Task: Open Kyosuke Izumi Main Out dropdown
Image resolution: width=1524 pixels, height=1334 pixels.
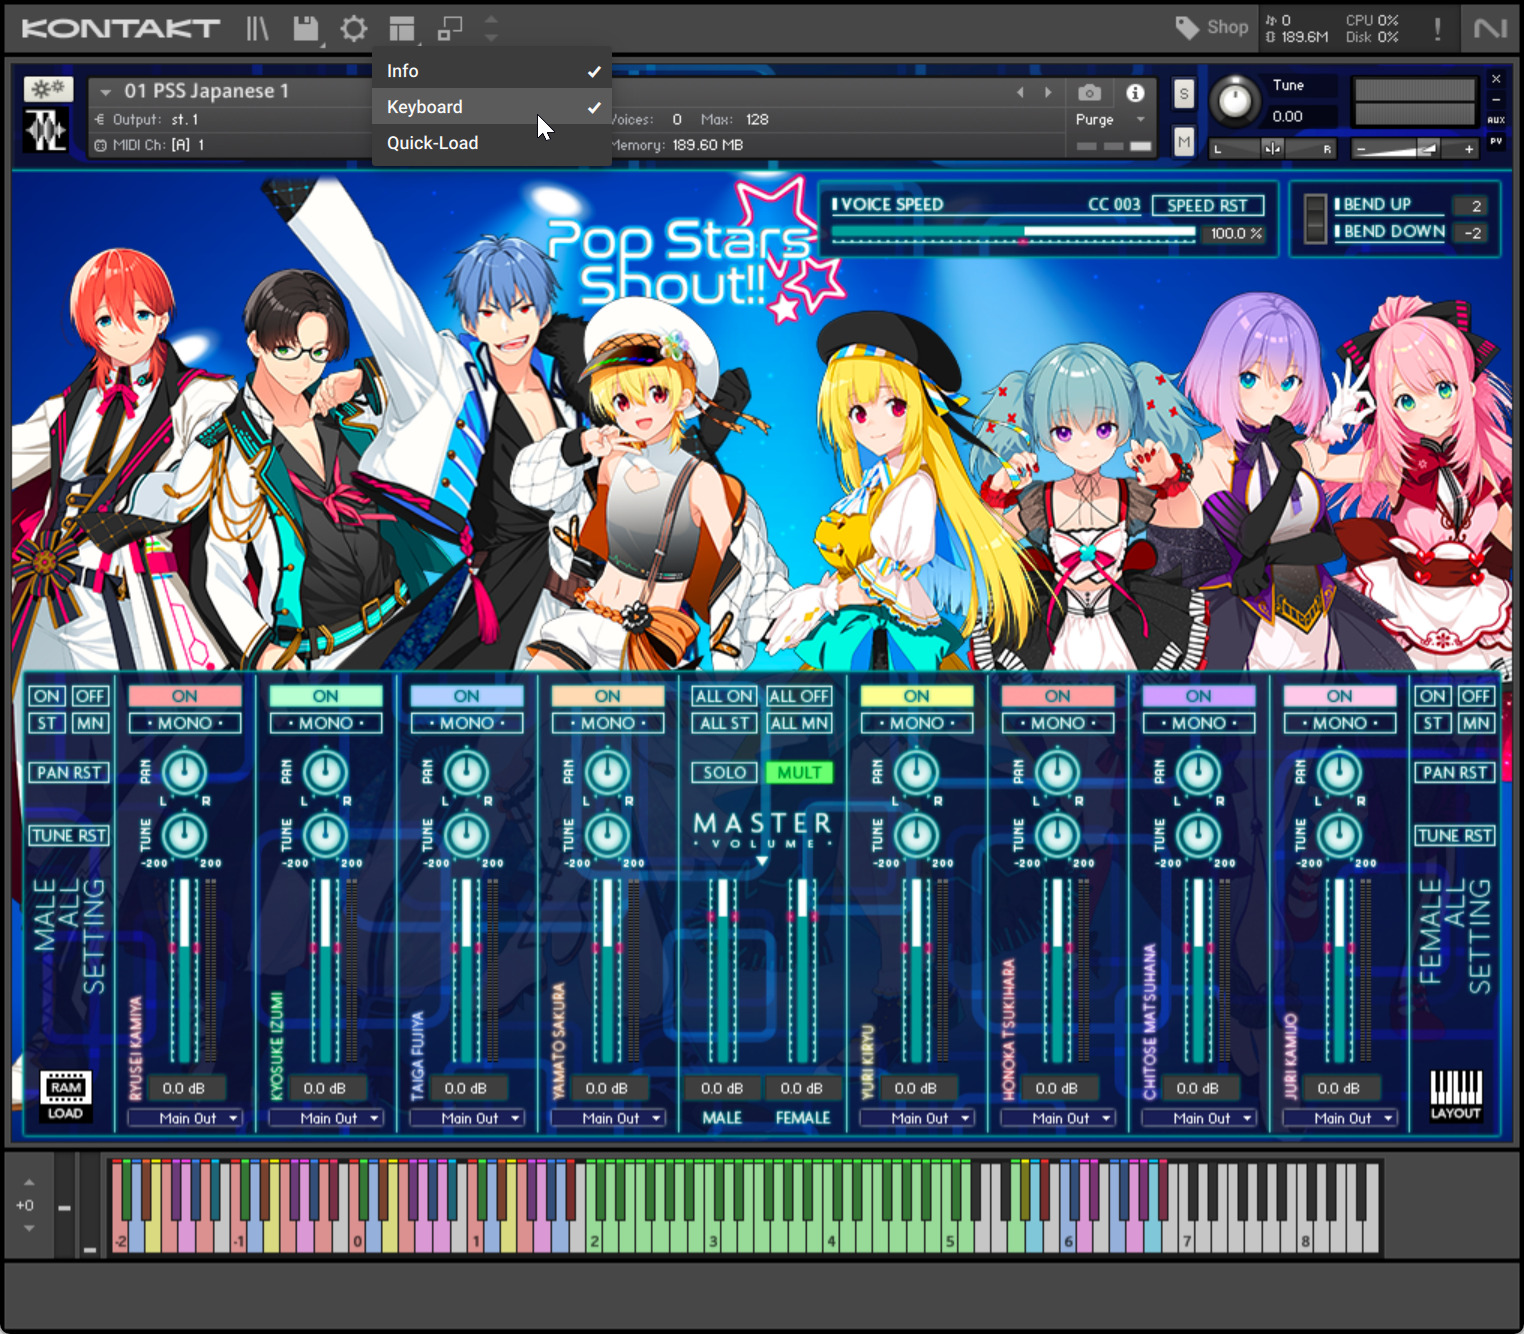Action: pos(326,1118)
